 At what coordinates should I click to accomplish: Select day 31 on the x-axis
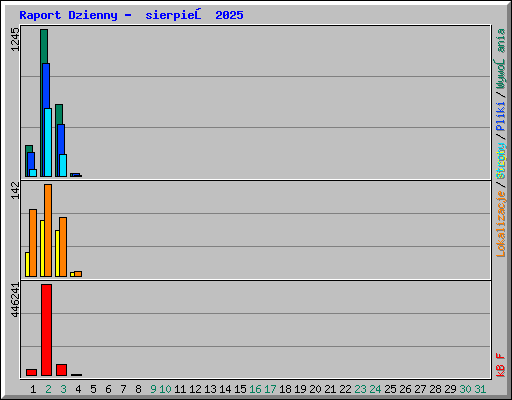[480, 389]
